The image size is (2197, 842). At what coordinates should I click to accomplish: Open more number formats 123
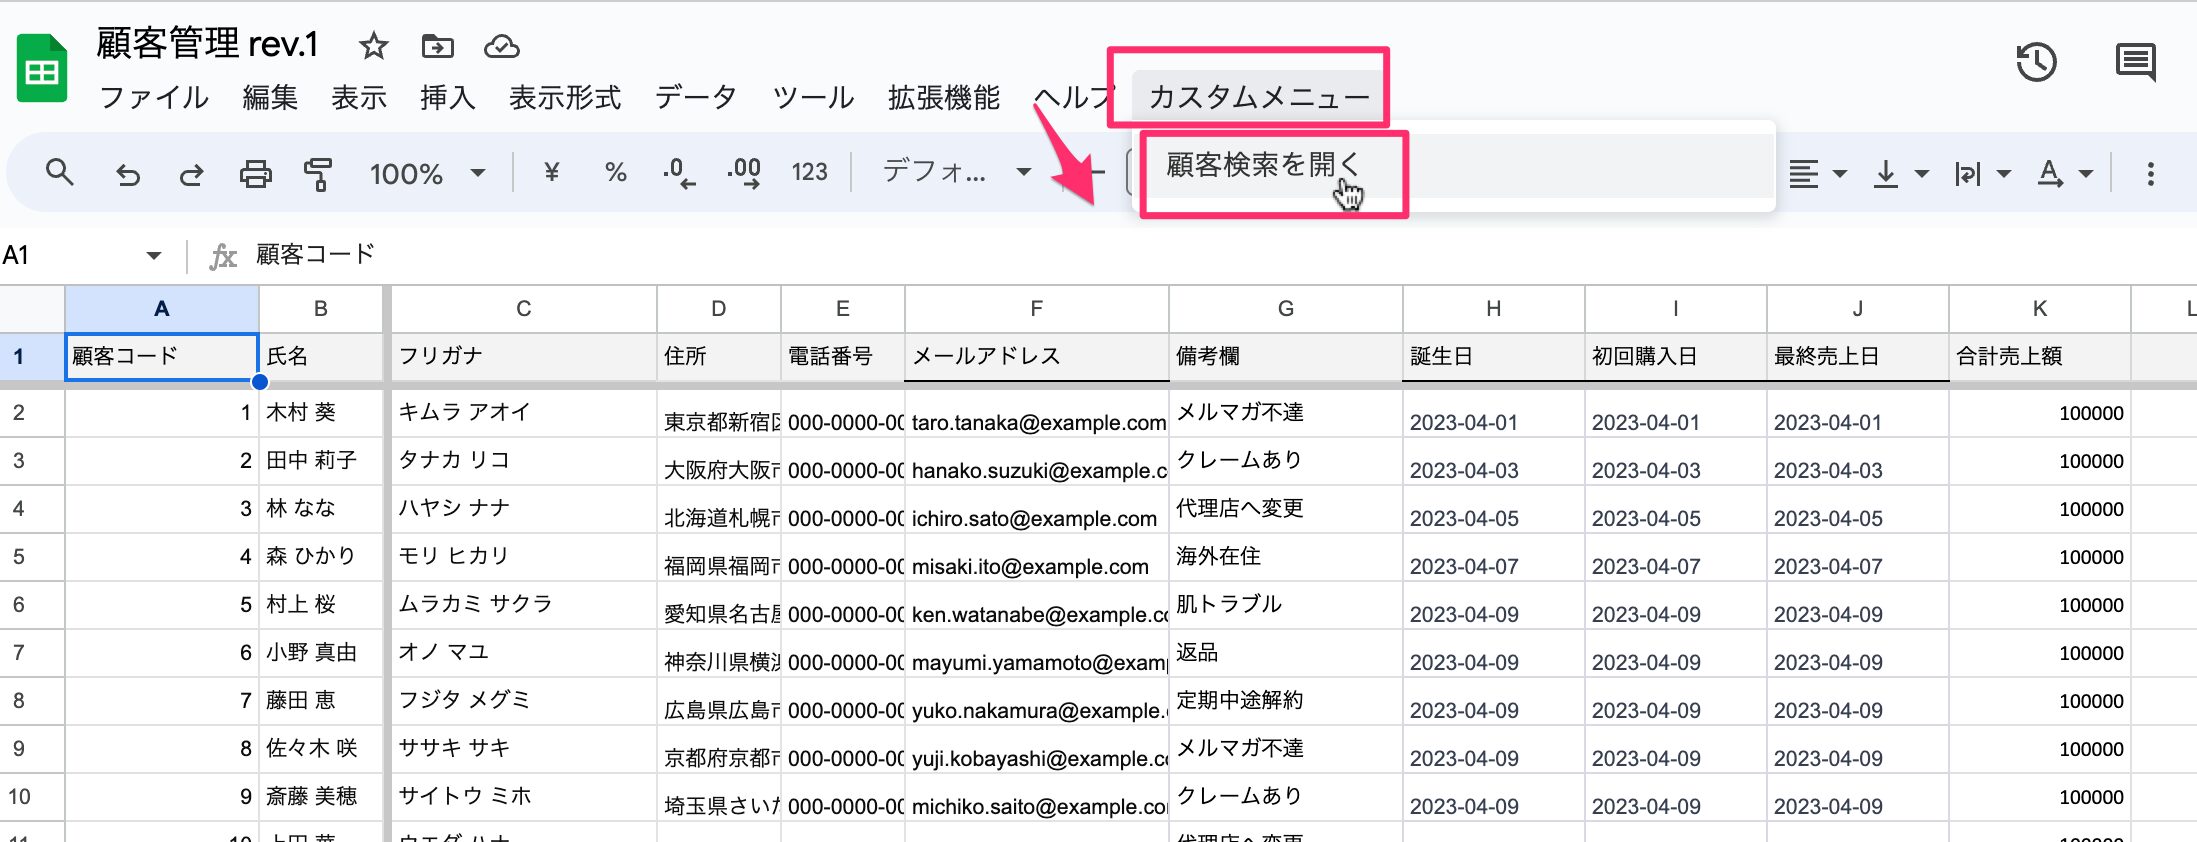809,173
